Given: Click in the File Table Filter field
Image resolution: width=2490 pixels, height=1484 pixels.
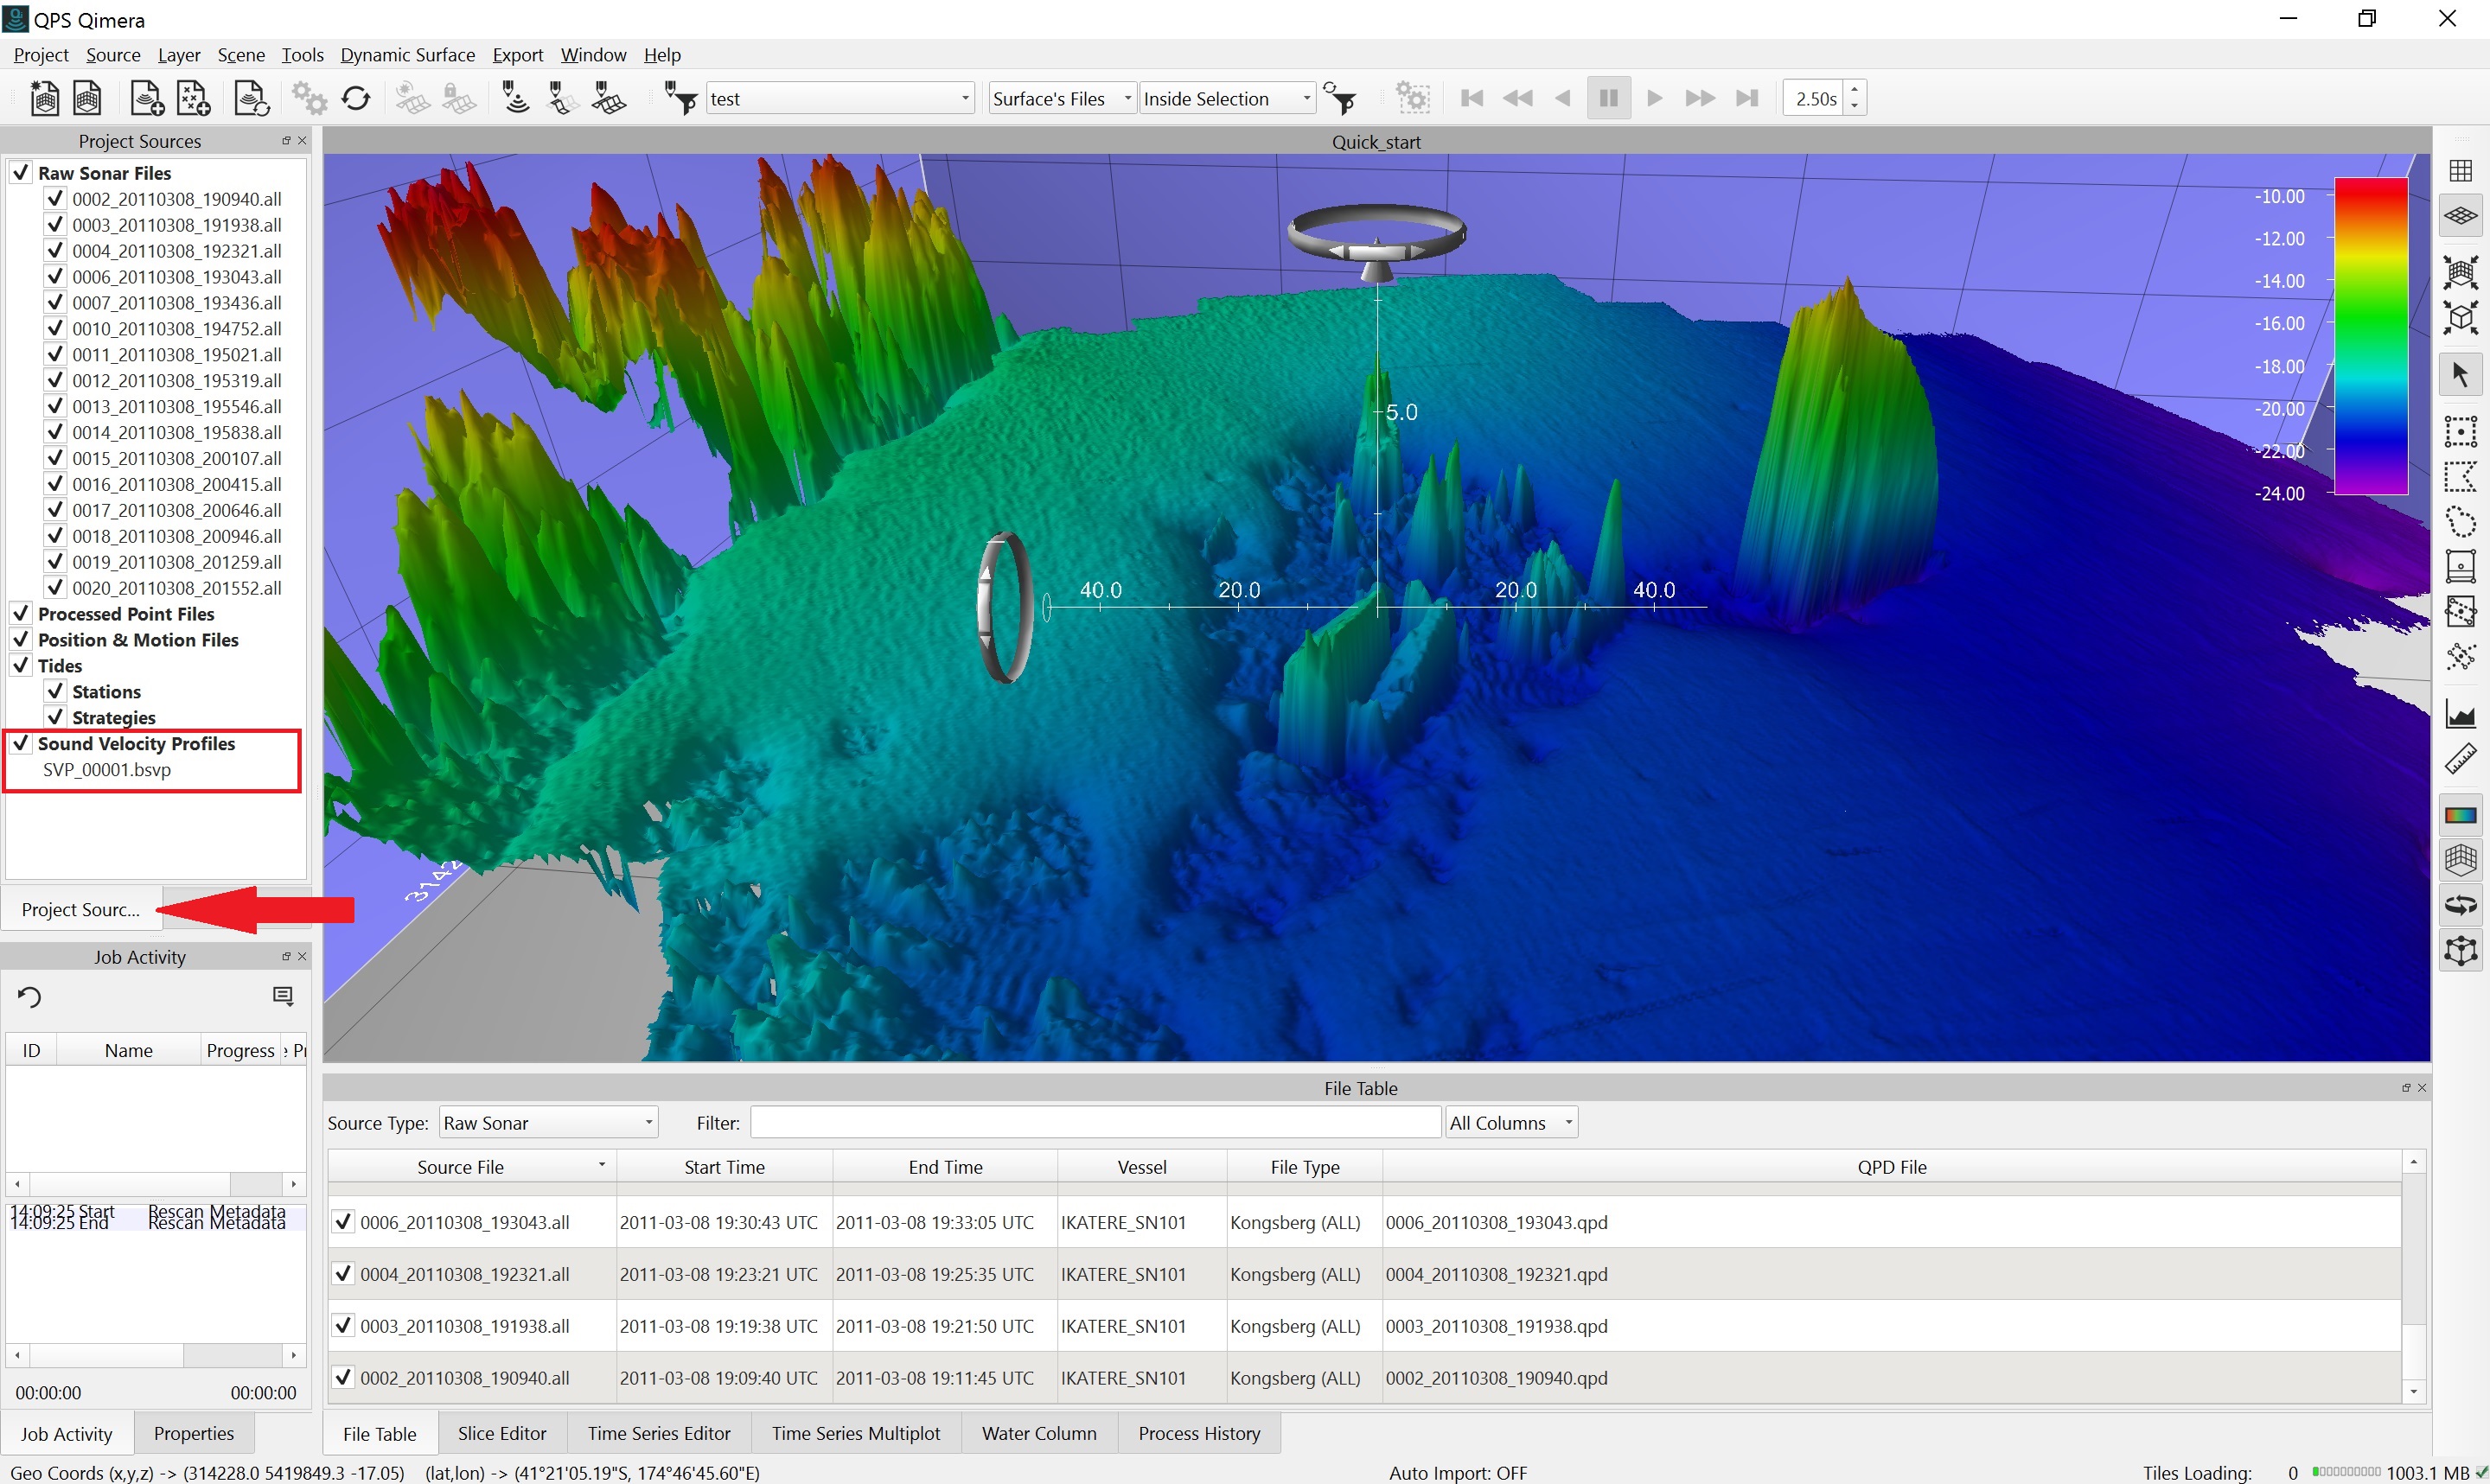Looking at the screenshot, I should [1094, 1123].
